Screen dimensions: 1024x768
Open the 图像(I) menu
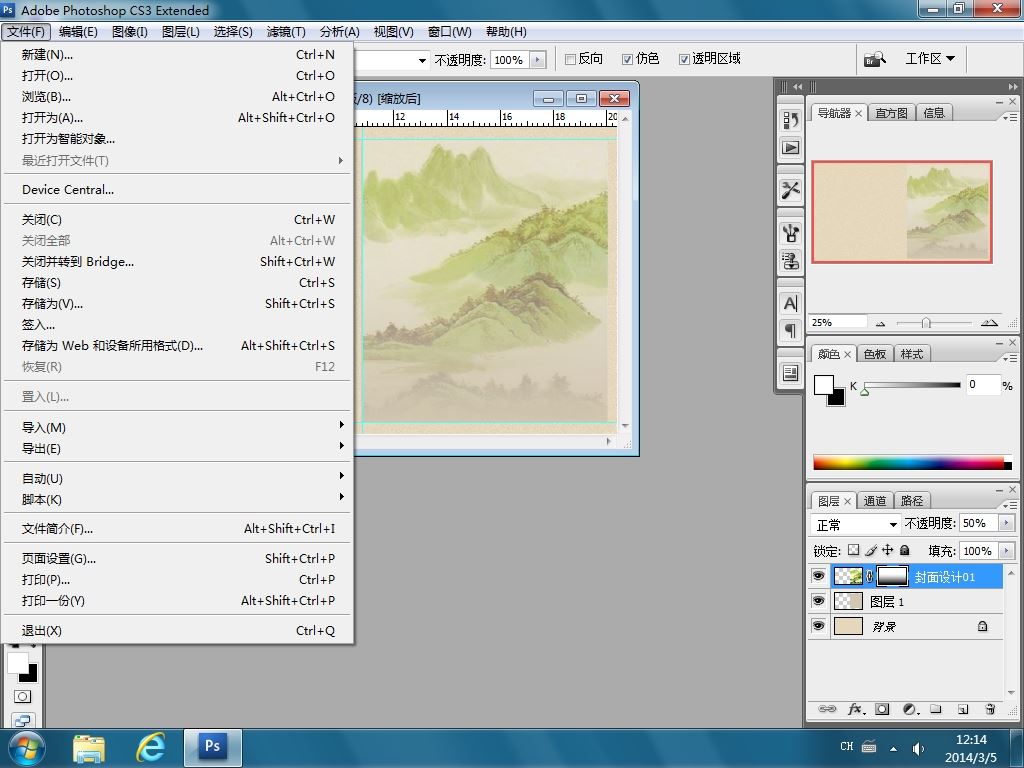[x=130, y=31]
